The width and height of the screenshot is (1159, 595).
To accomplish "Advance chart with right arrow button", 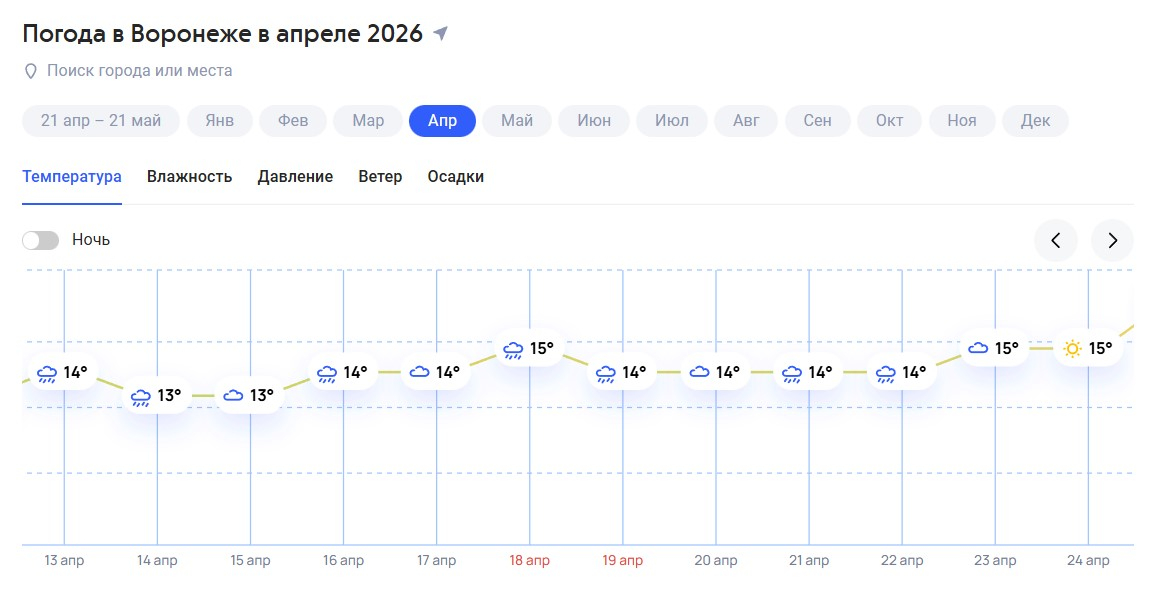I will click(x=1112, y=240).
